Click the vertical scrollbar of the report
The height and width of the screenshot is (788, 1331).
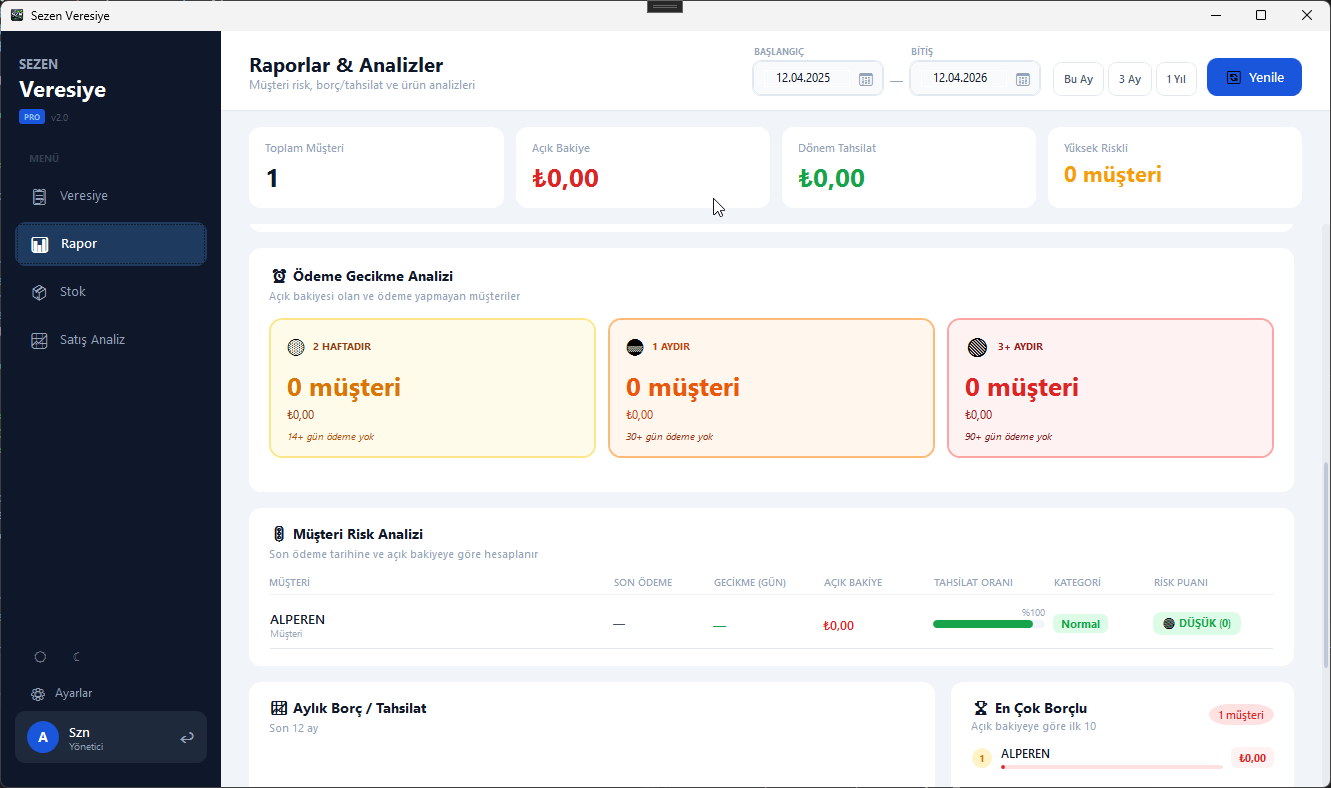point(1325,565)
